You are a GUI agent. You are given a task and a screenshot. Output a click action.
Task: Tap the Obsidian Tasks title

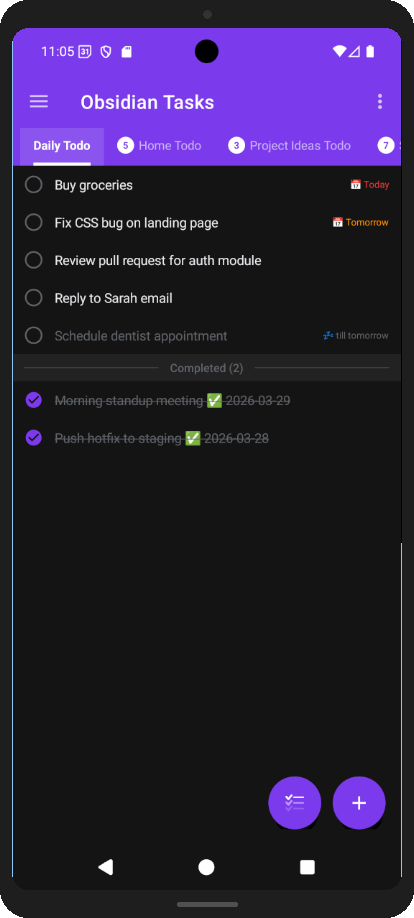point(147,102)
